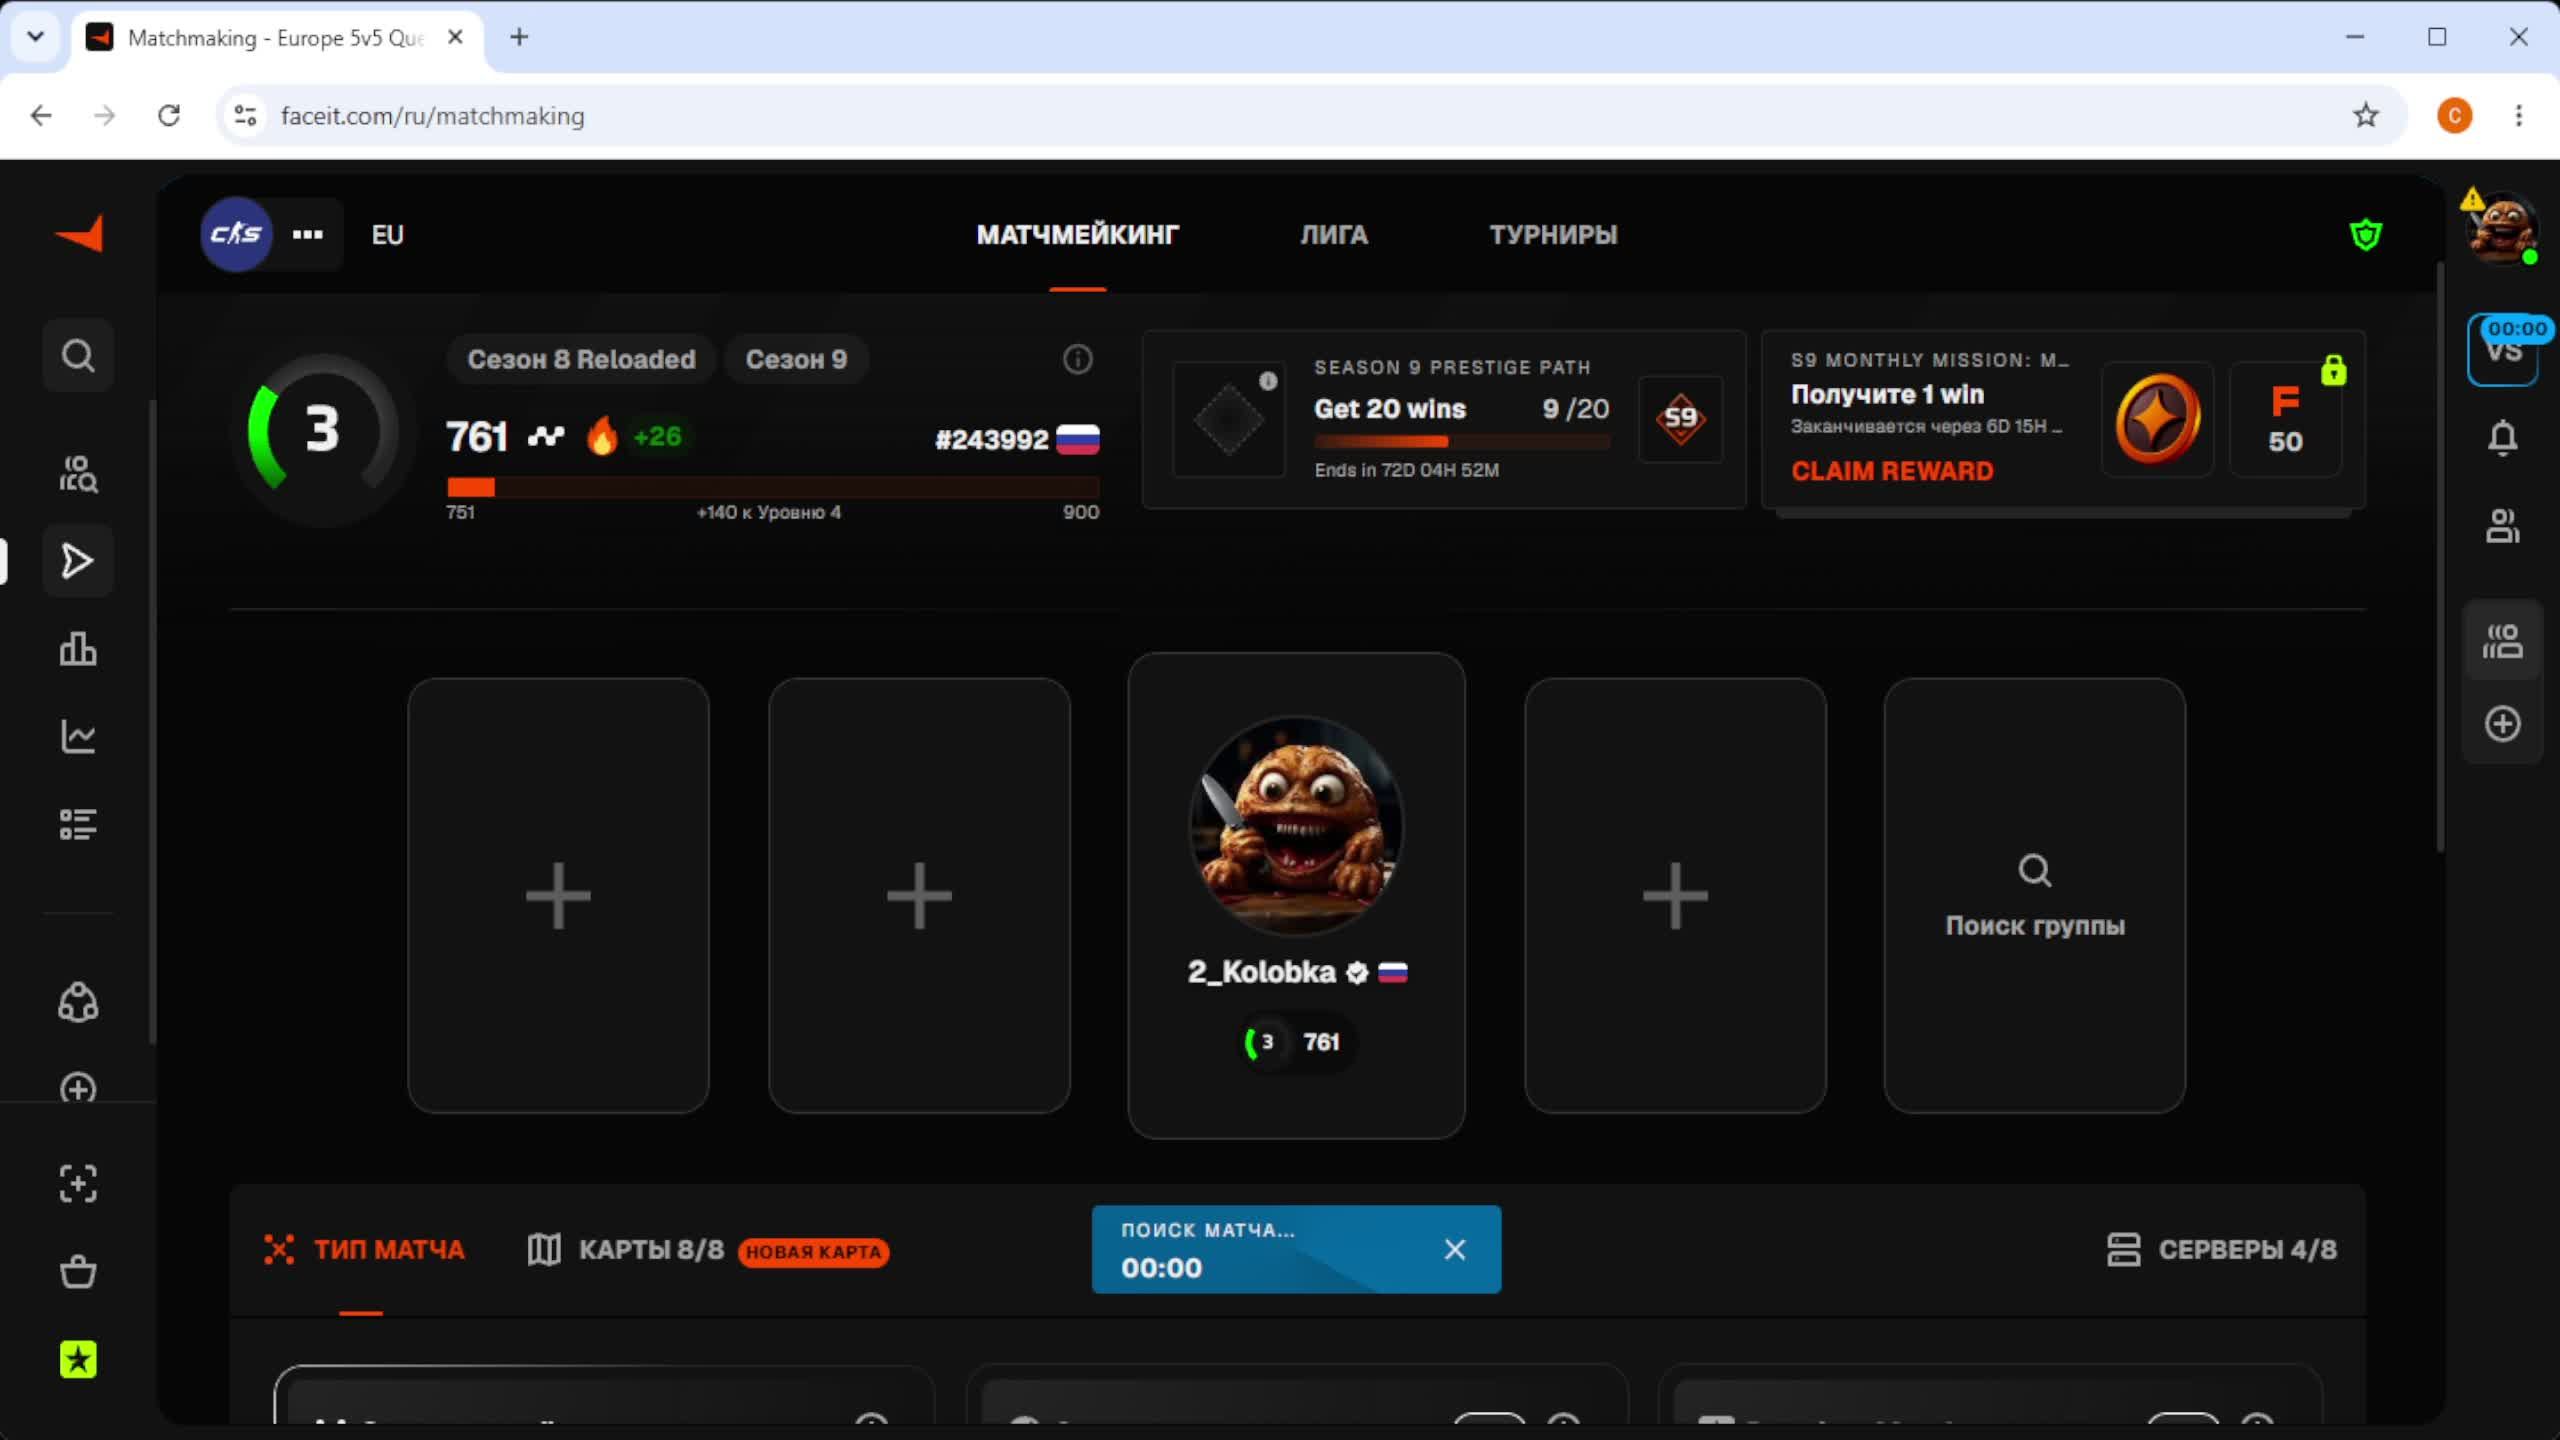Open the user profile avatar at top right
The height and width of the screenshot is (1440, 2560).
[x=2502, y=229]
